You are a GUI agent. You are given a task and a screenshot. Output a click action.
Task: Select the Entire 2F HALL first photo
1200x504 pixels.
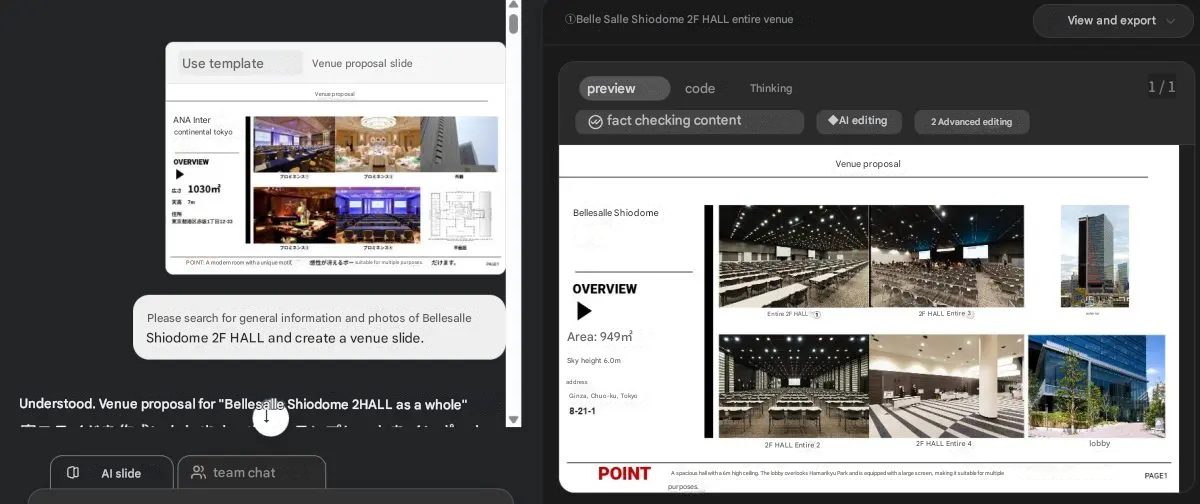793,256
